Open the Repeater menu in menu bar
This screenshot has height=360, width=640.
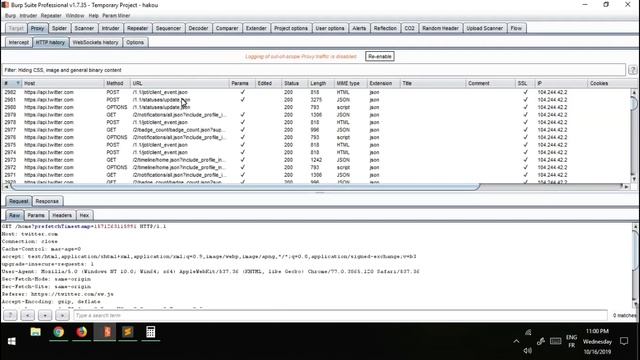(51, 16)
